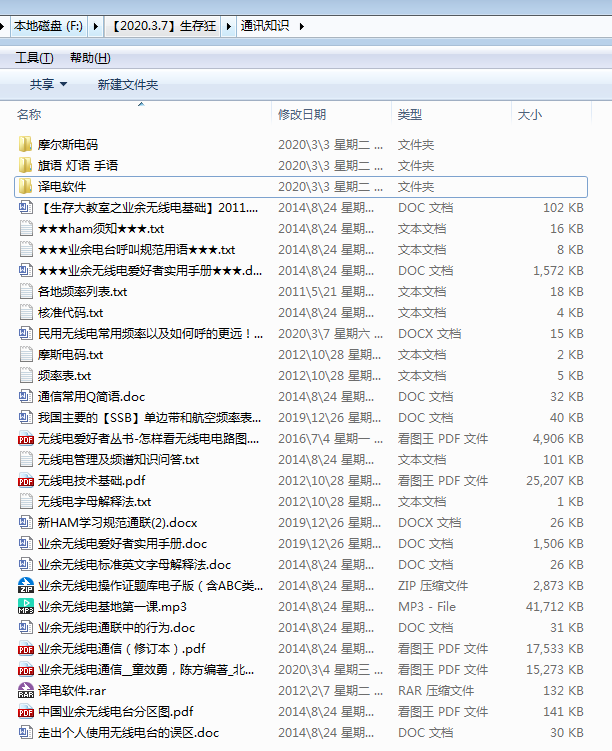Click the 2020\3\4 星期三 date cell
This screenshot has width=612, height=751.
pos(330,670)
